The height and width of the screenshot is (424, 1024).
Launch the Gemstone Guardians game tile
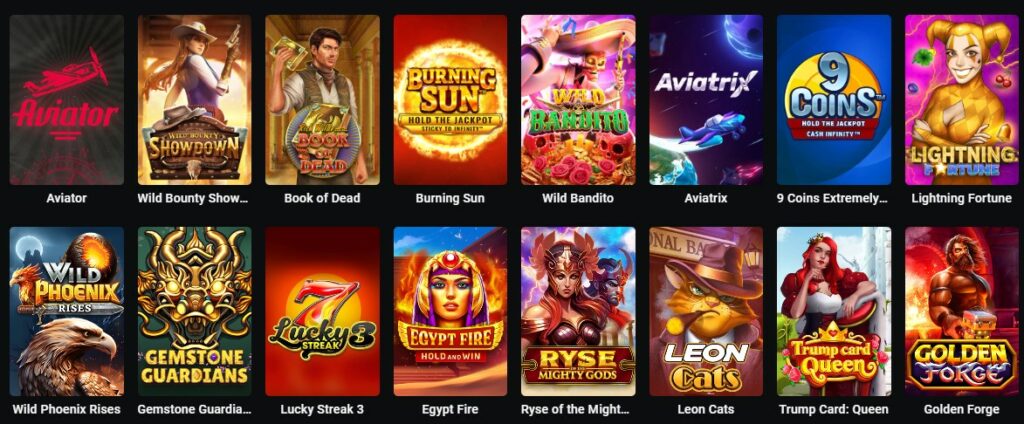[195, 311]
